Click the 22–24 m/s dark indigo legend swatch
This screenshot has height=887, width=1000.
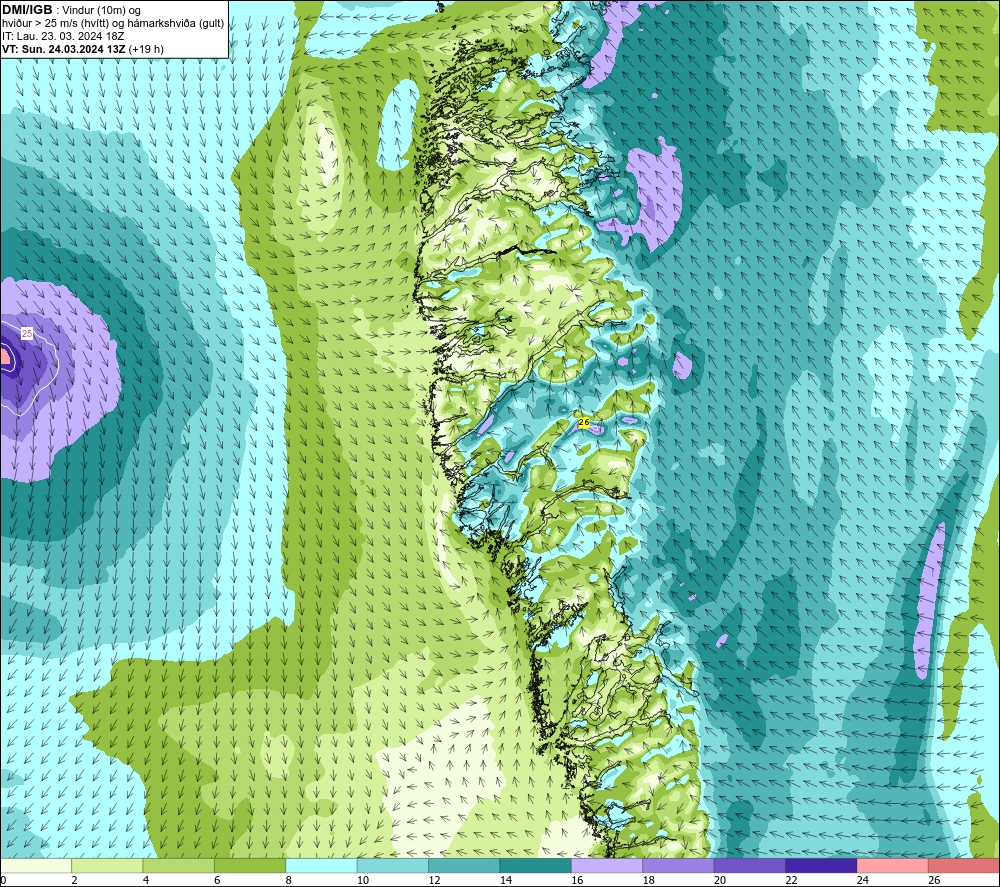821,866
